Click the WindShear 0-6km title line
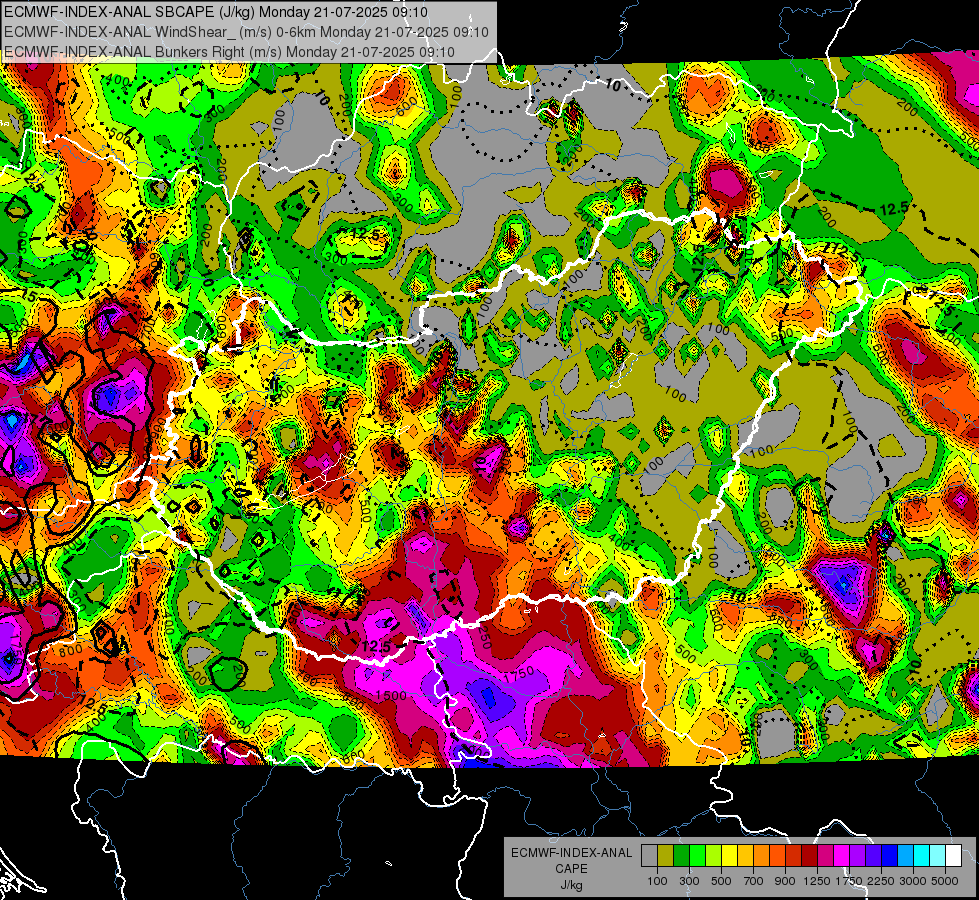 [x=246, y=32]
